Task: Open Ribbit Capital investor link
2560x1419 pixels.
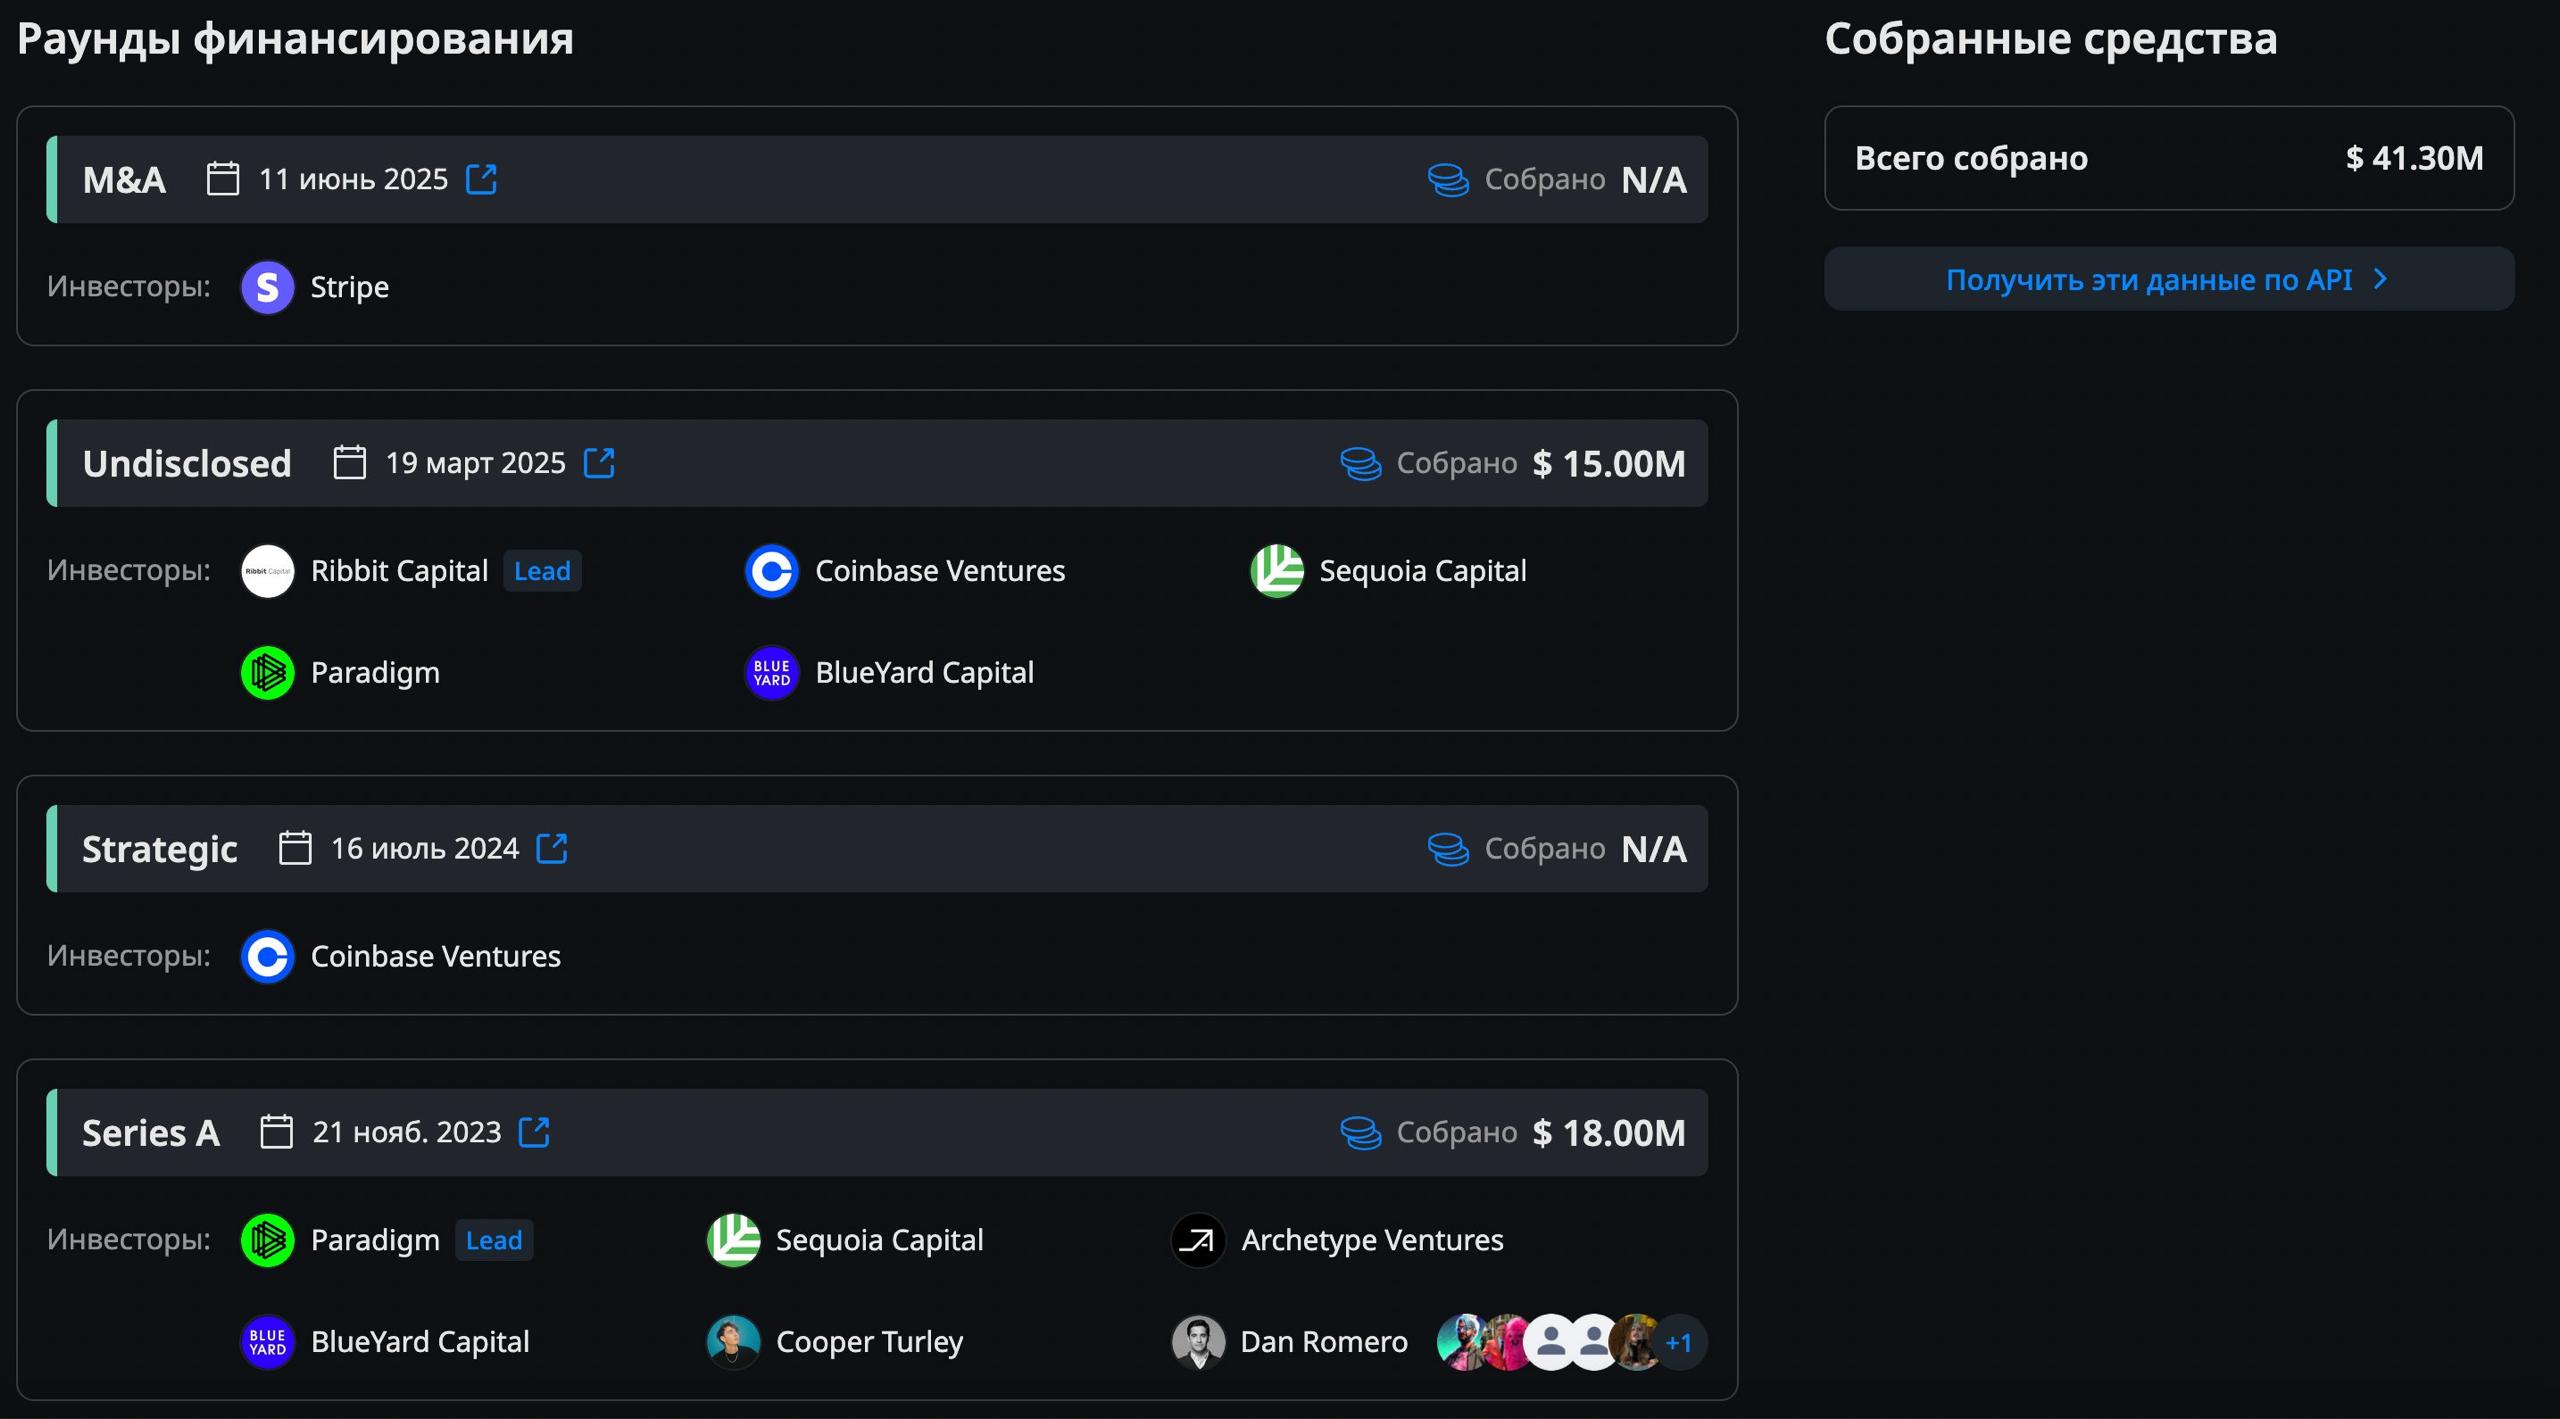Action: (x=399, y=571)
